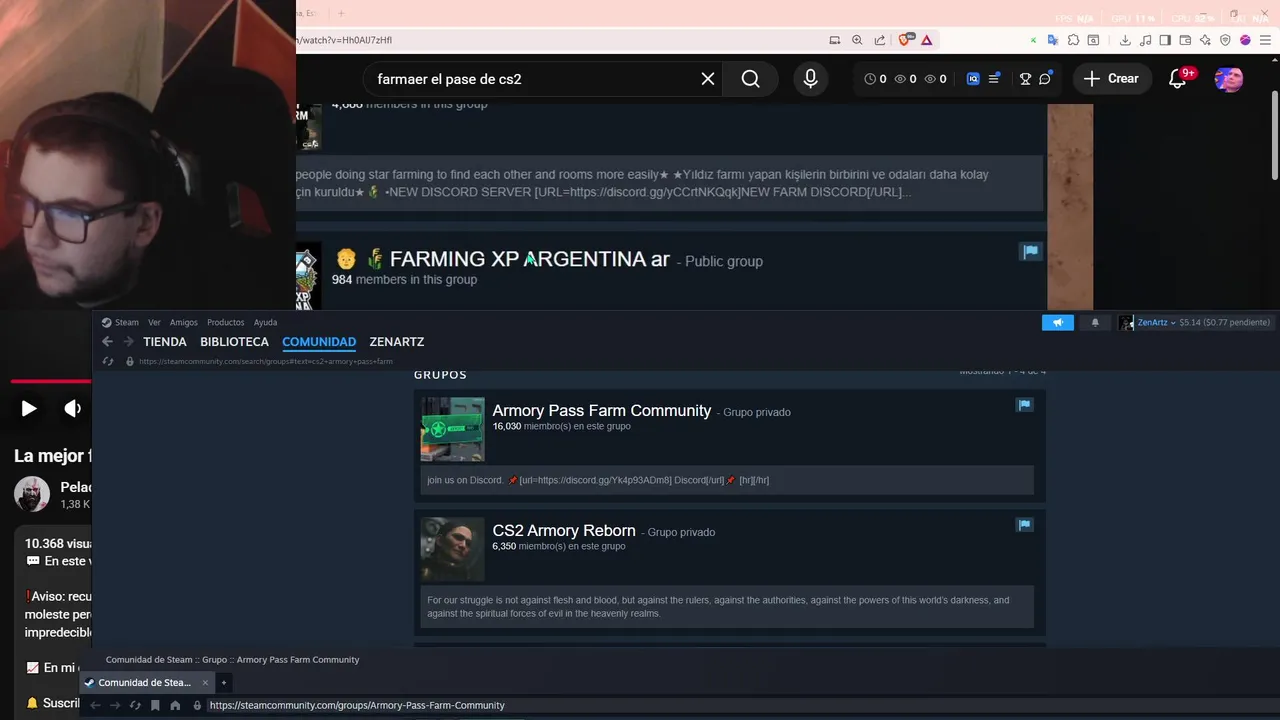1280x720 pixels.
Task: Open the Brave wallet icon
Action: pyautogui.click(x=1185, y=40)
